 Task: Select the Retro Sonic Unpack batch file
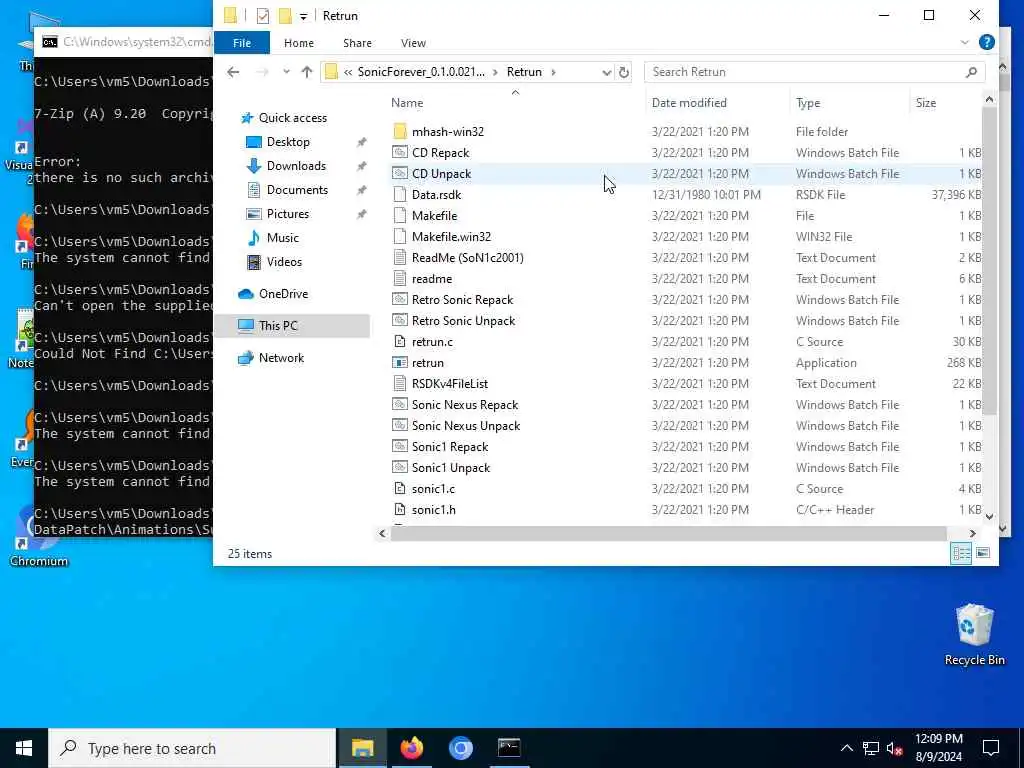coord(463,321)
